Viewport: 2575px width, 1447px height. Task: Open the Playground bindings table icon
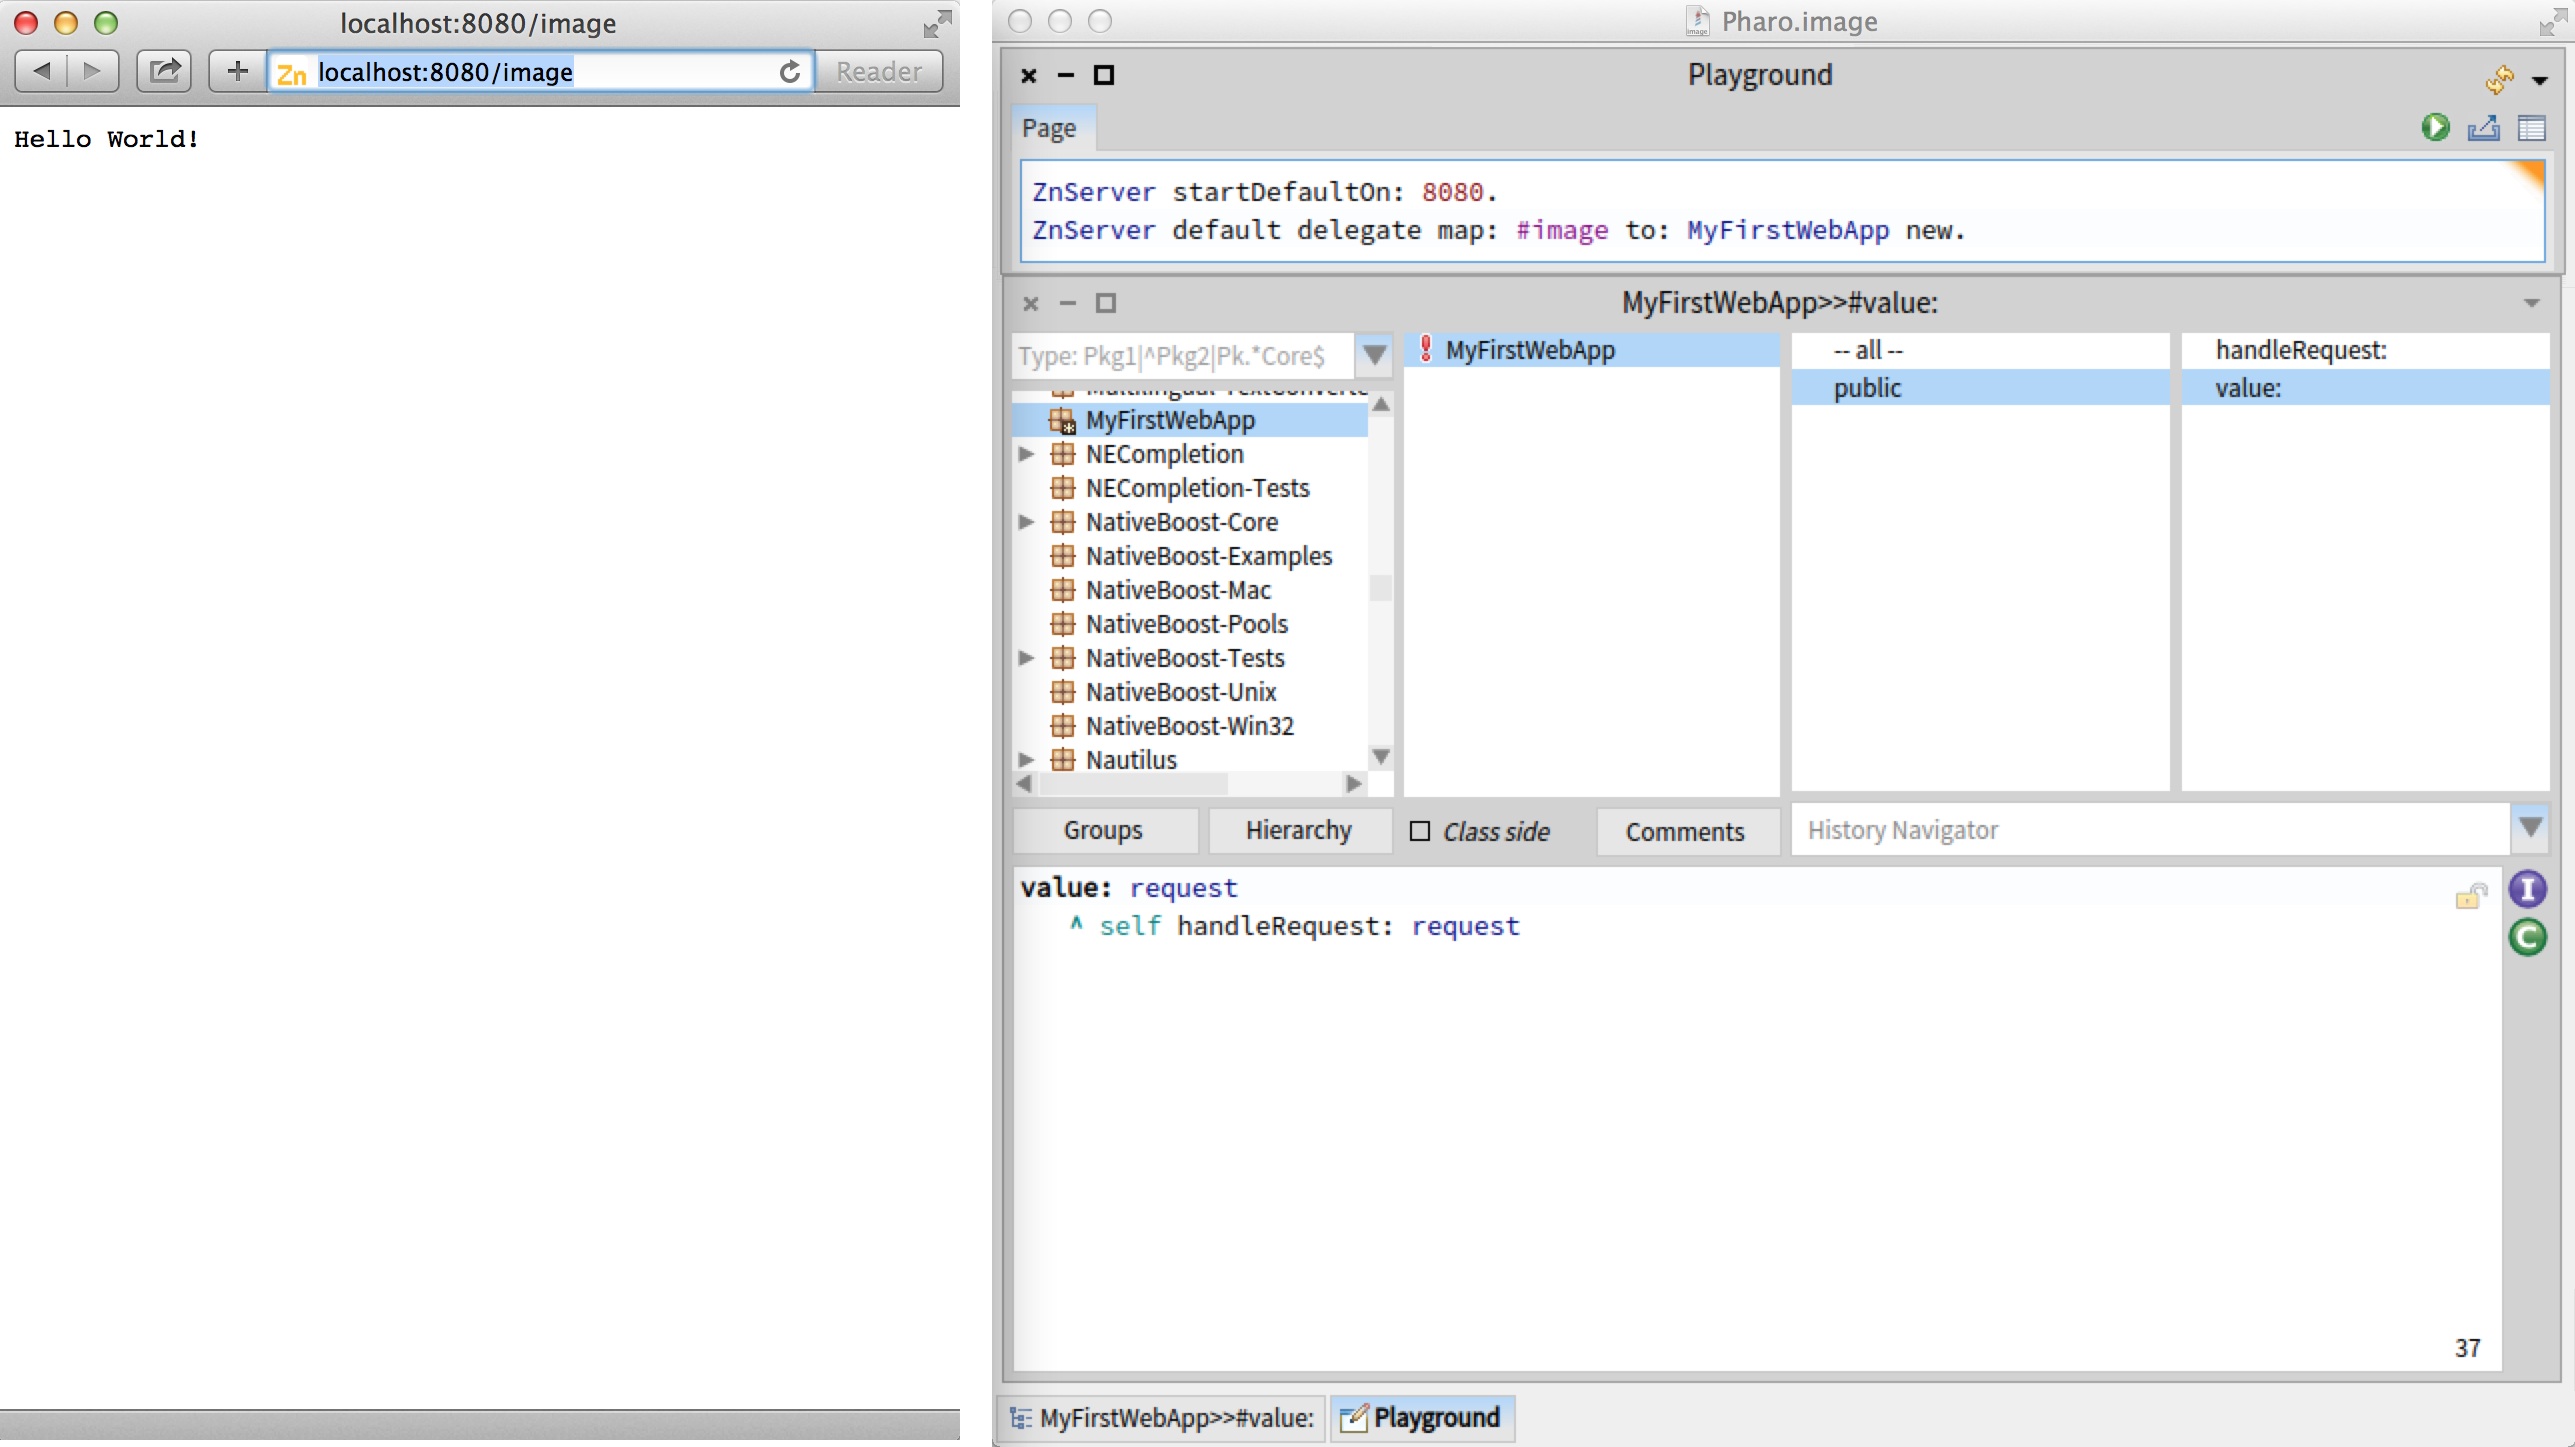(x=2531, y=127)
